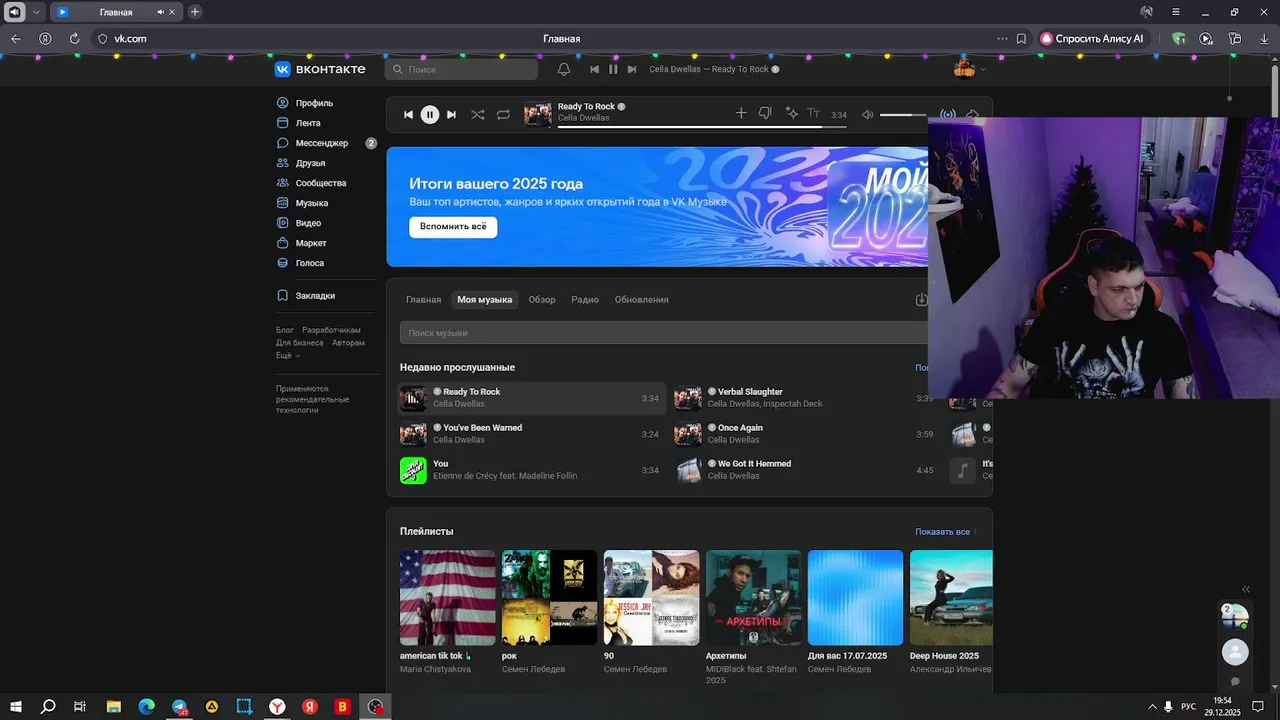Switch to the Главная music tab
The height and width of the screenshot is (720, 1280).
pyautogui.click(x=423, y=300)
